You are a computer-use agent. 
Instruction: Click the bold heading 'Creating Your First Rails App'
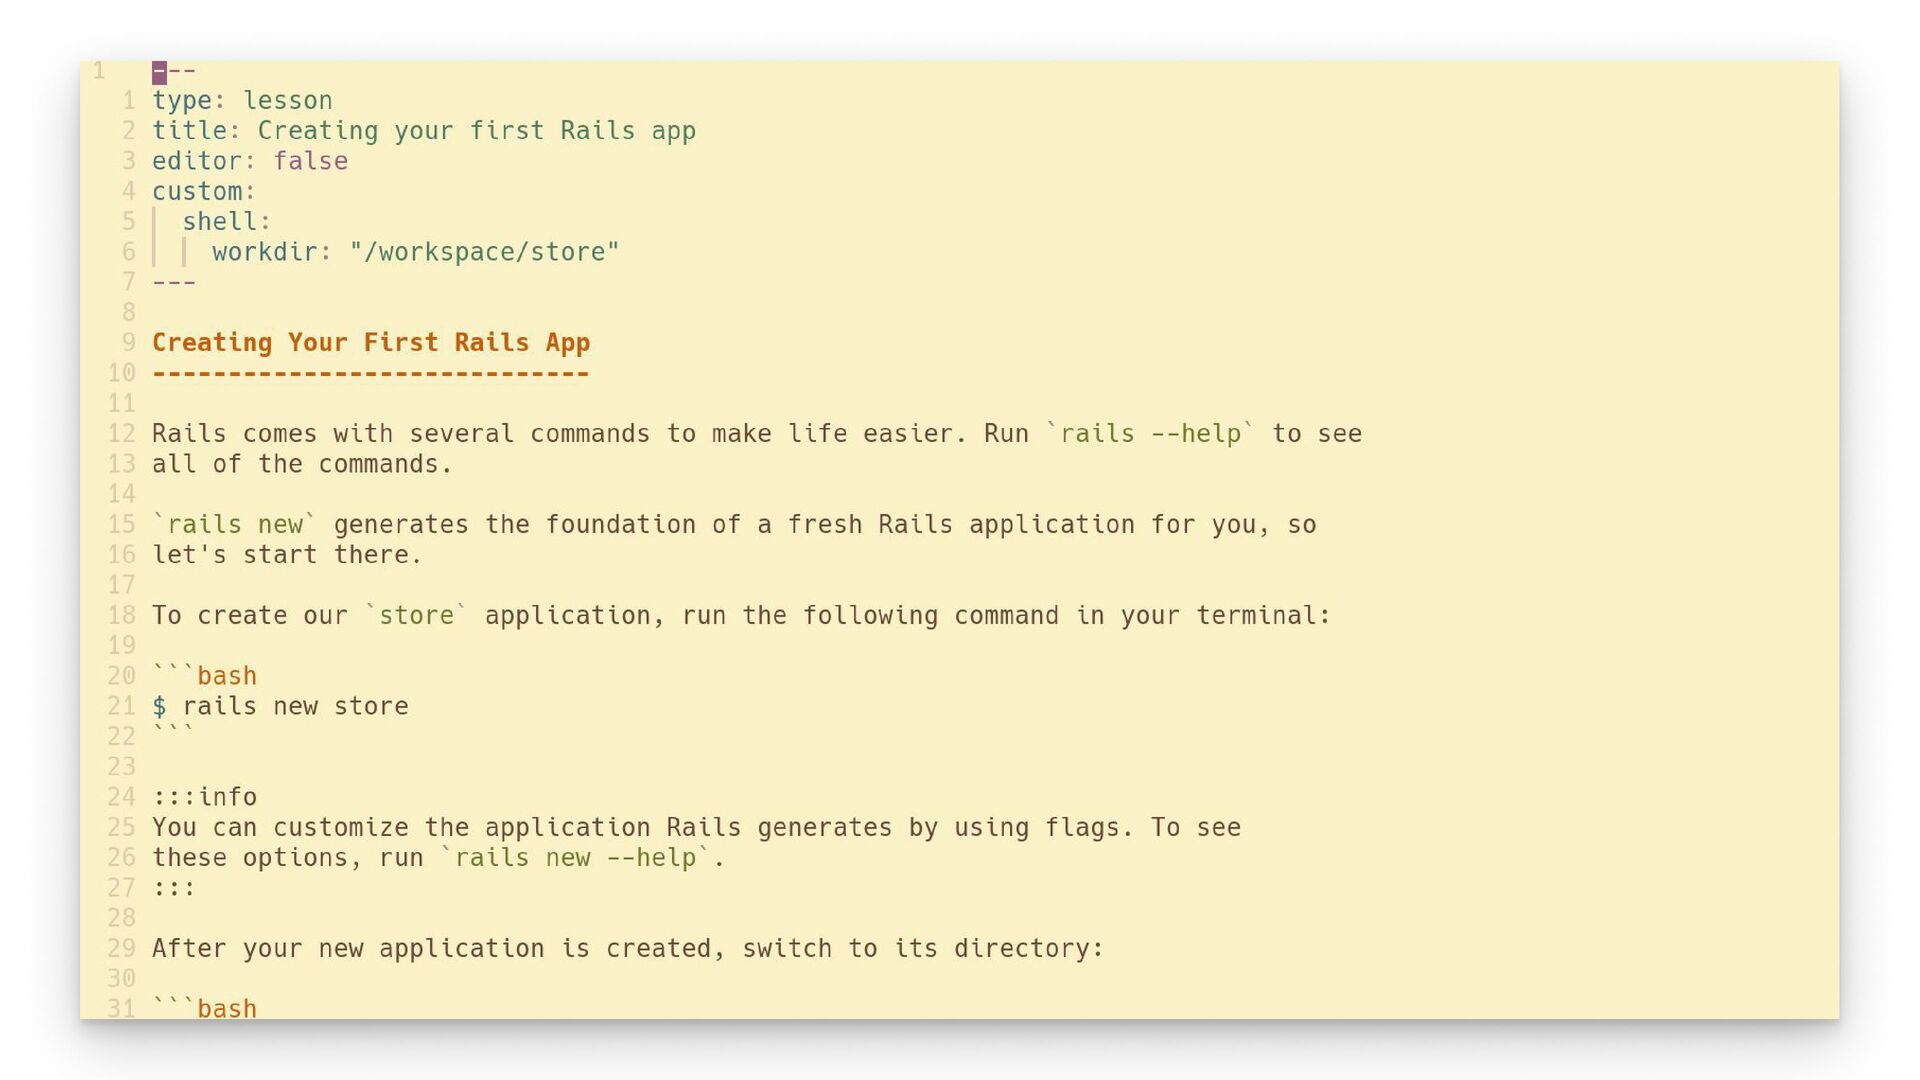point(371,343)
